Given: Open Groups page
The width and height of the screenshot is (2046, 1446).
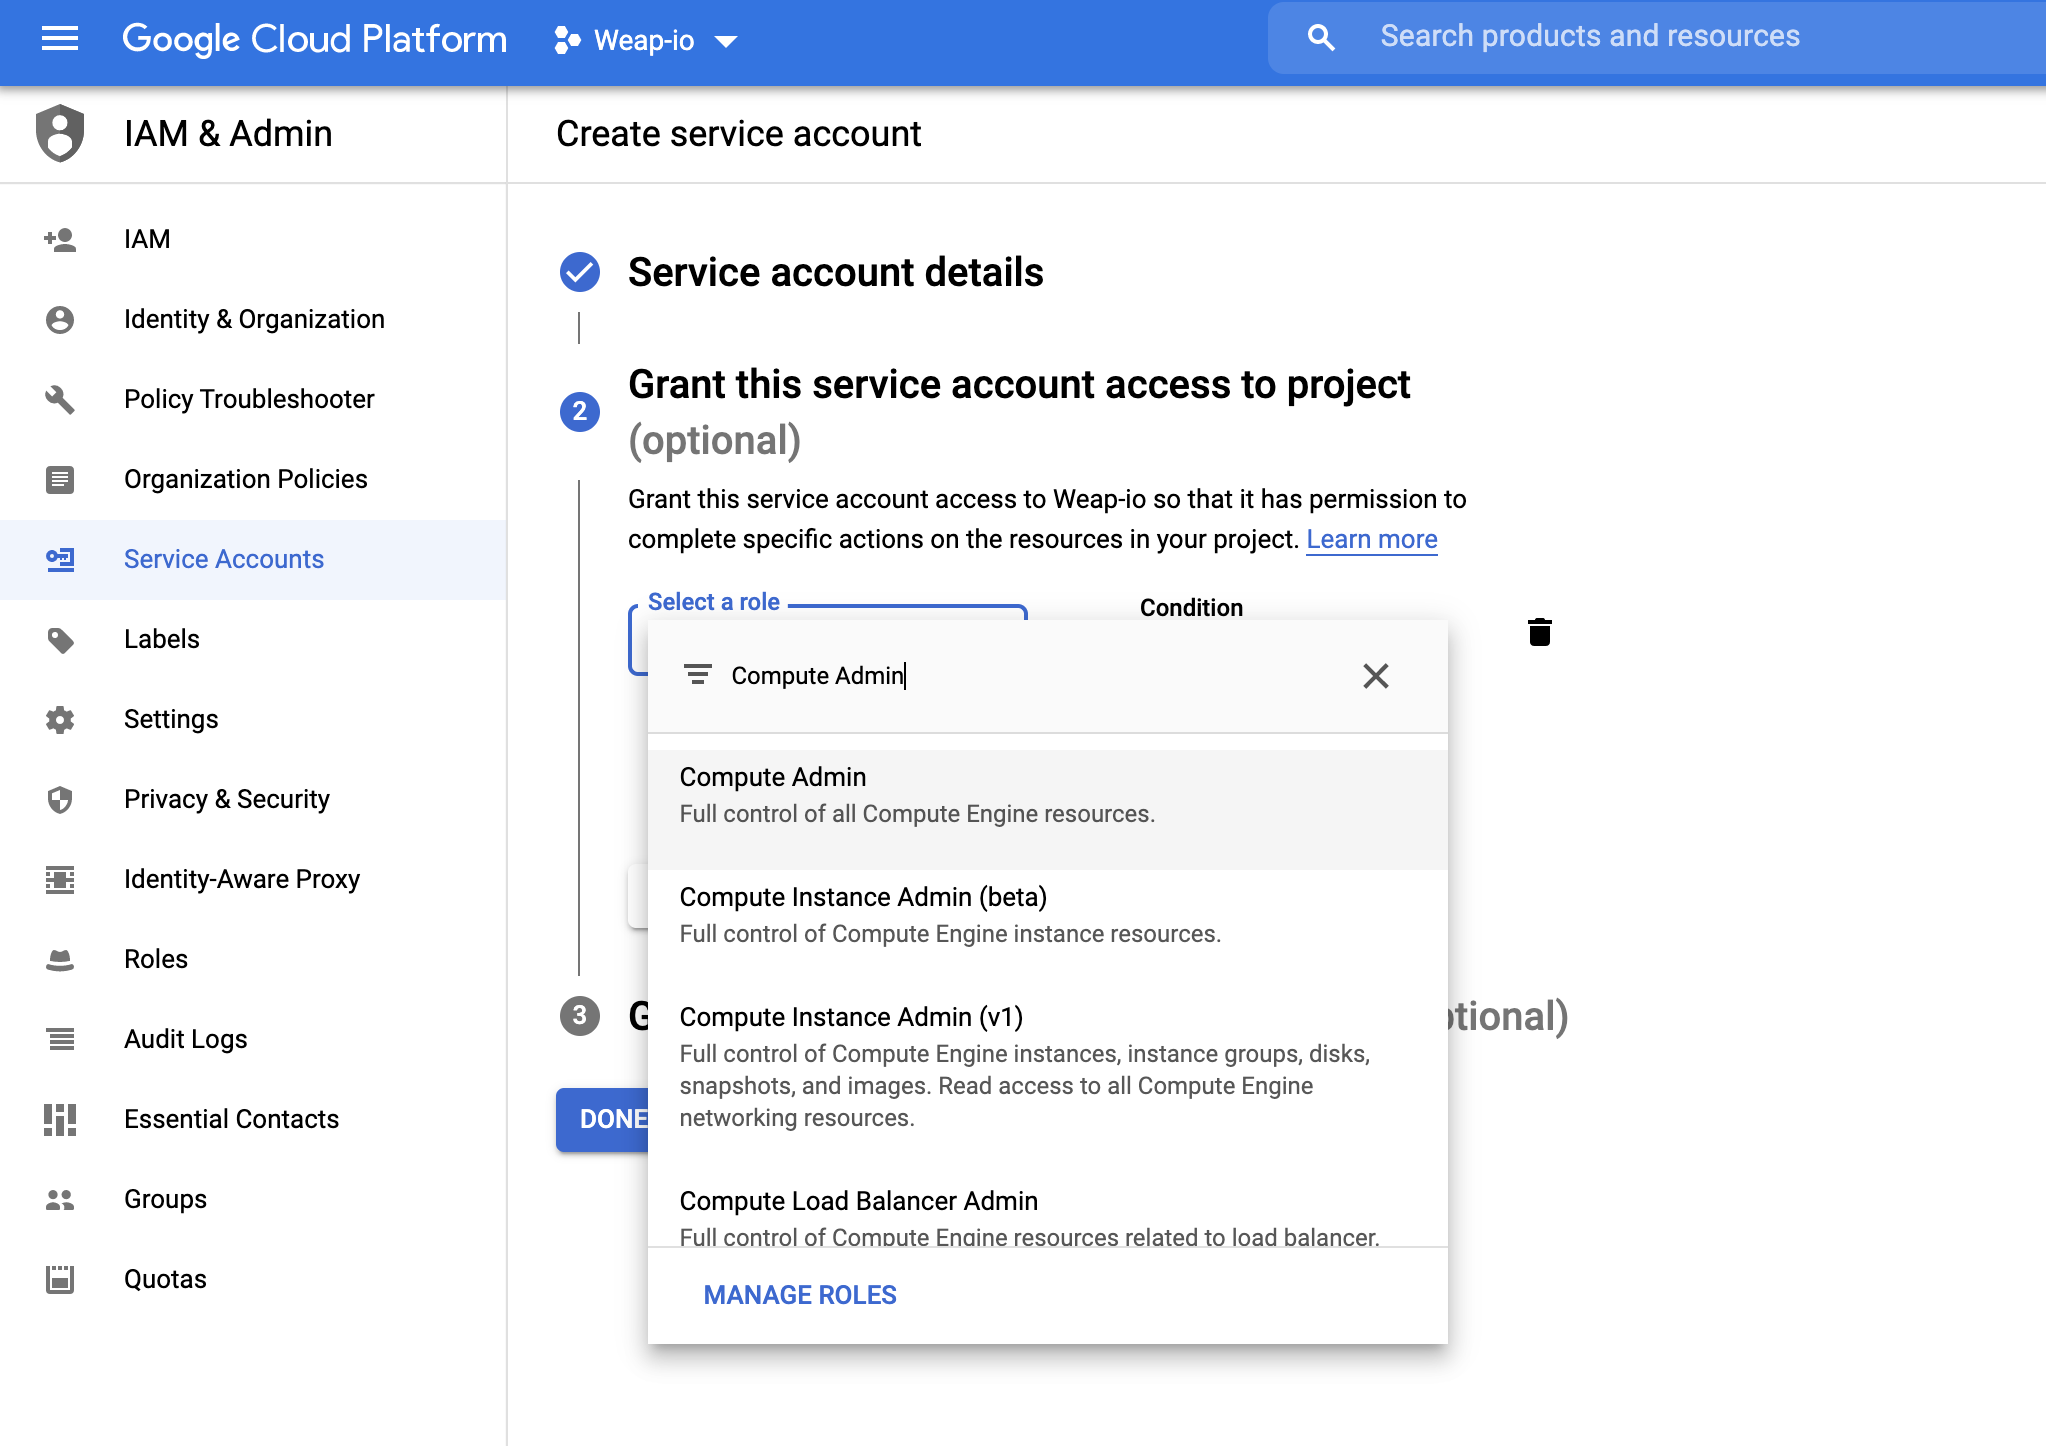Looking at the screenshot, I should (x=253, y=1199).
